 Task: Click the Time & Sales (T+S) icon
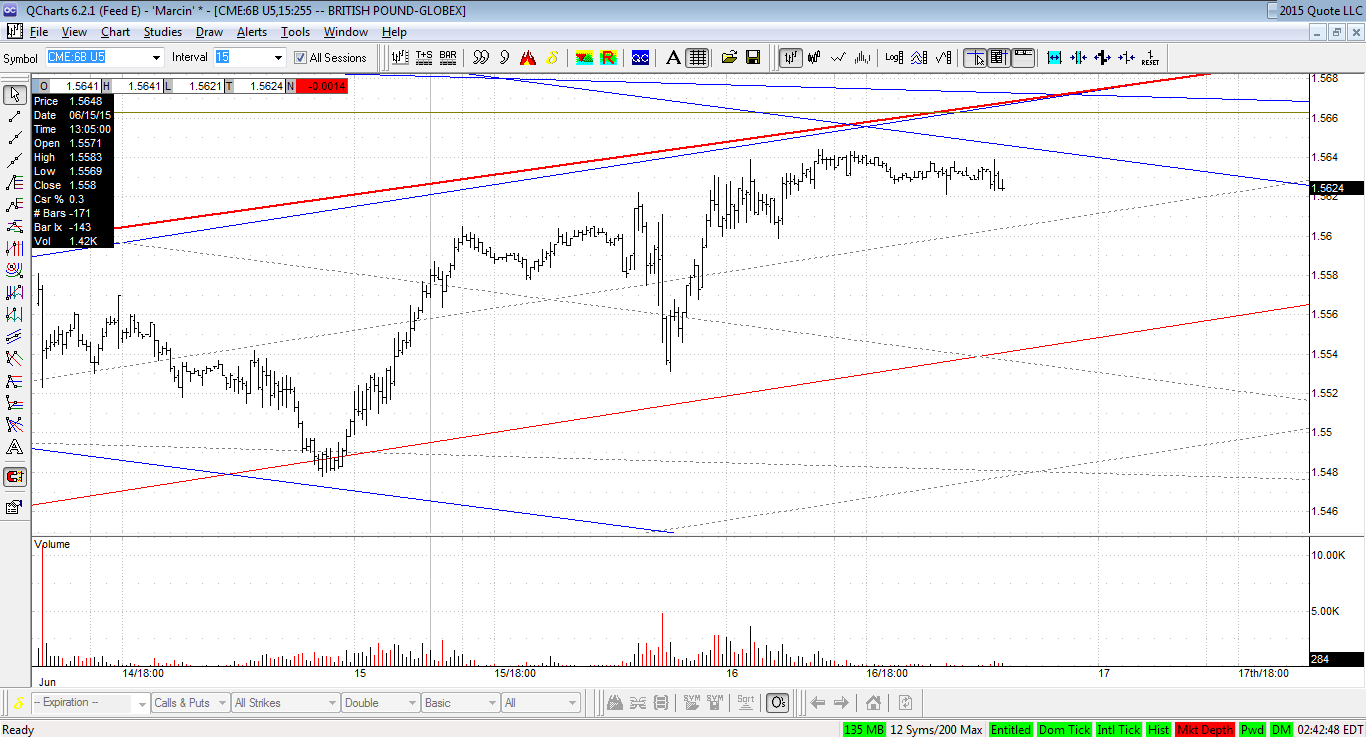click(x=424, y=57)
